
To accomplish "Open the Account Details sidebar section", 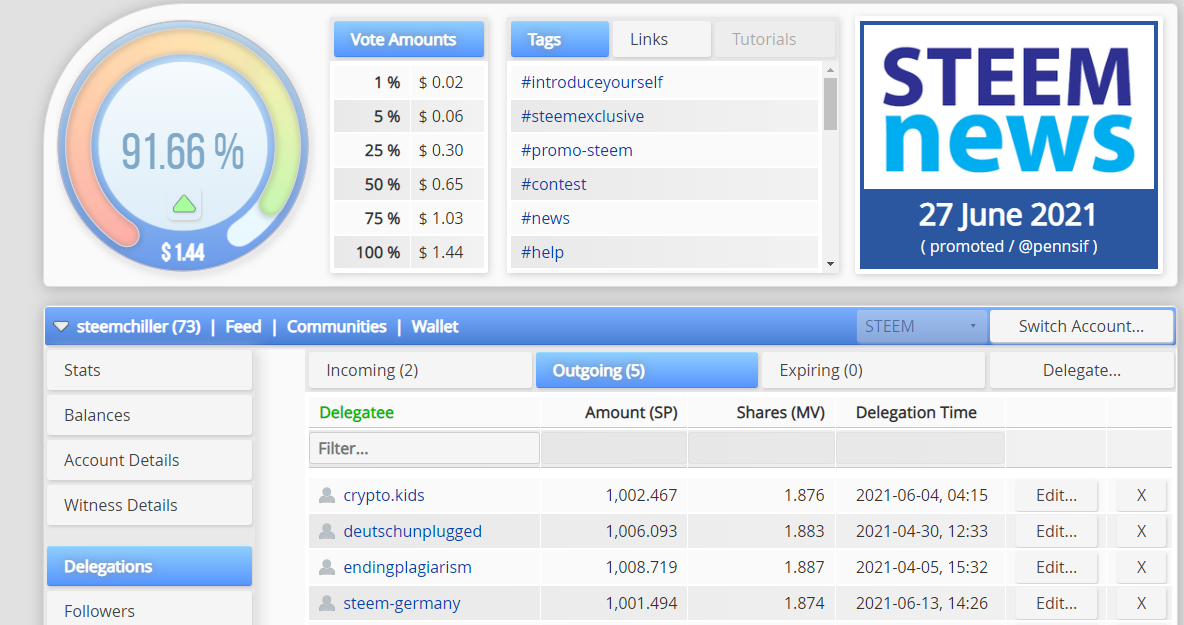I will point(150,460).
